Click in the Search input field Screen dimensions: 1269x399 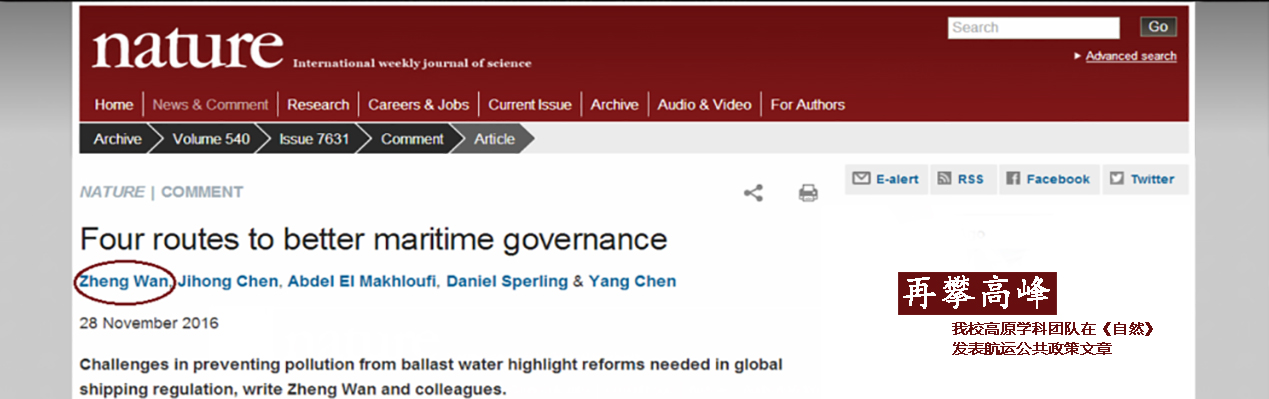(x=1033, y=28)
